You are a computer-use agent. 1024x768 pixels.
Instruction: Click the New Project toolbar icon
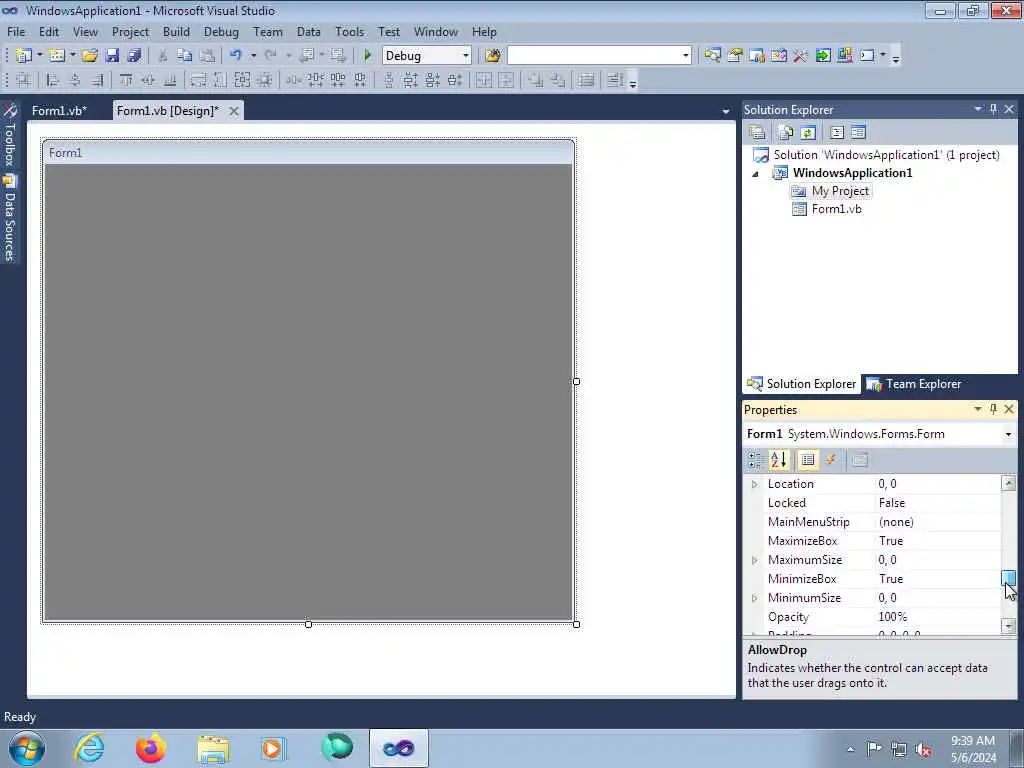click(24, 56)
